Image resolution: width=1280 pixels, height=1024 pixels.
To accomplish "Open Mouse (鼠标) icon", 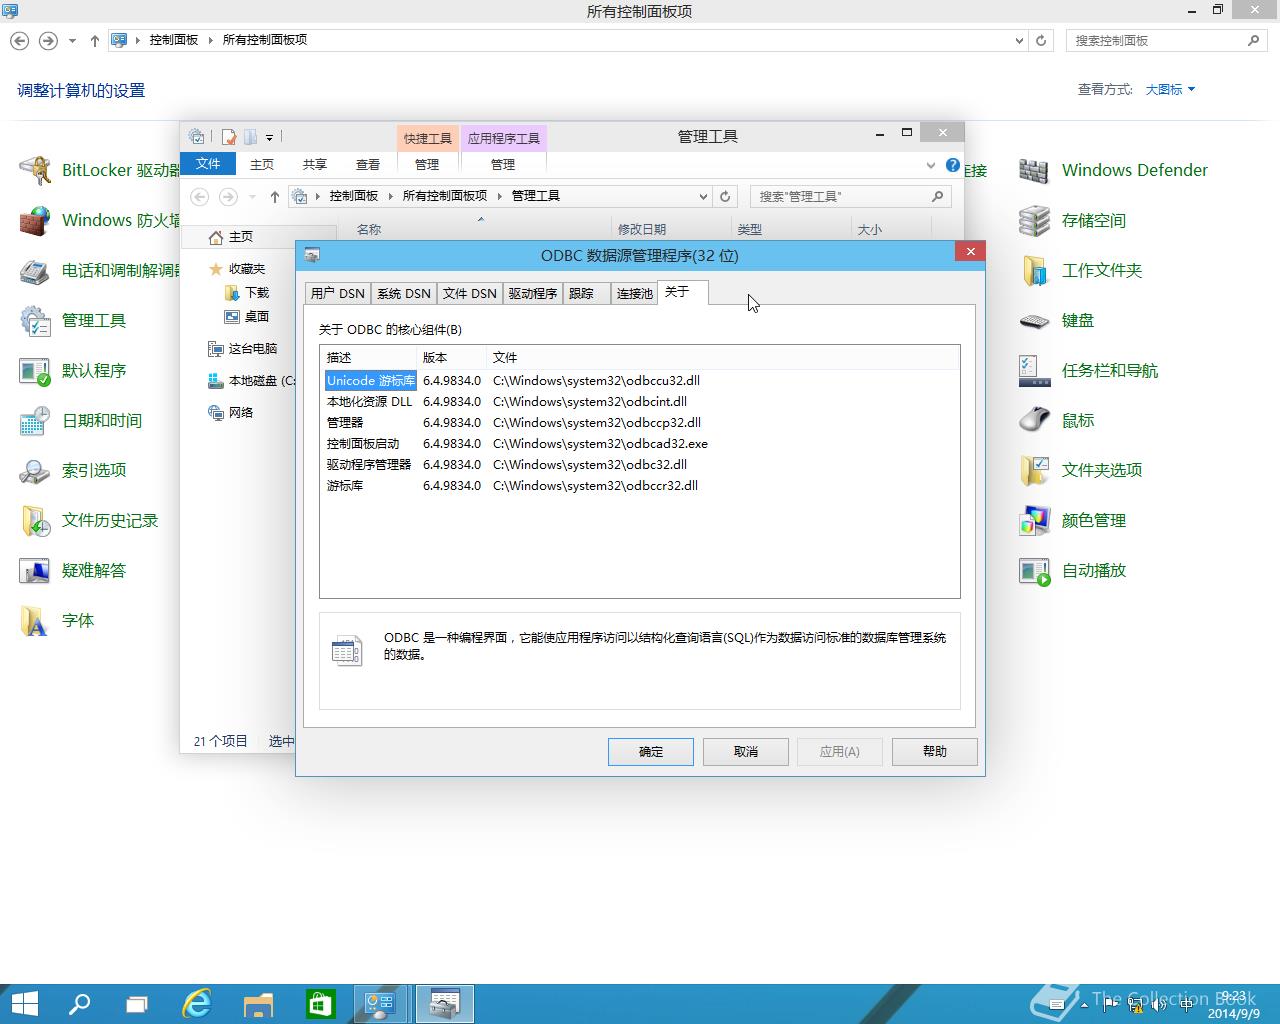I will 1034,420.
